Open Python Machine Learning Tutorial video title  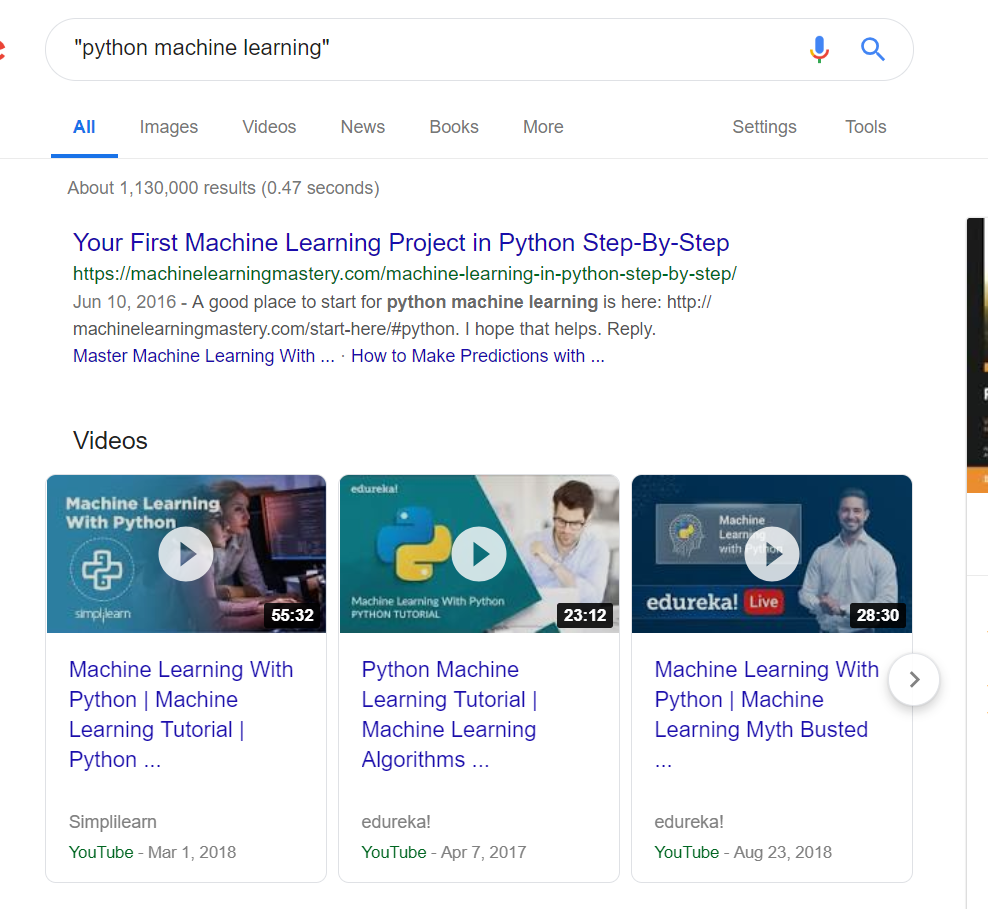coord(449,714)
